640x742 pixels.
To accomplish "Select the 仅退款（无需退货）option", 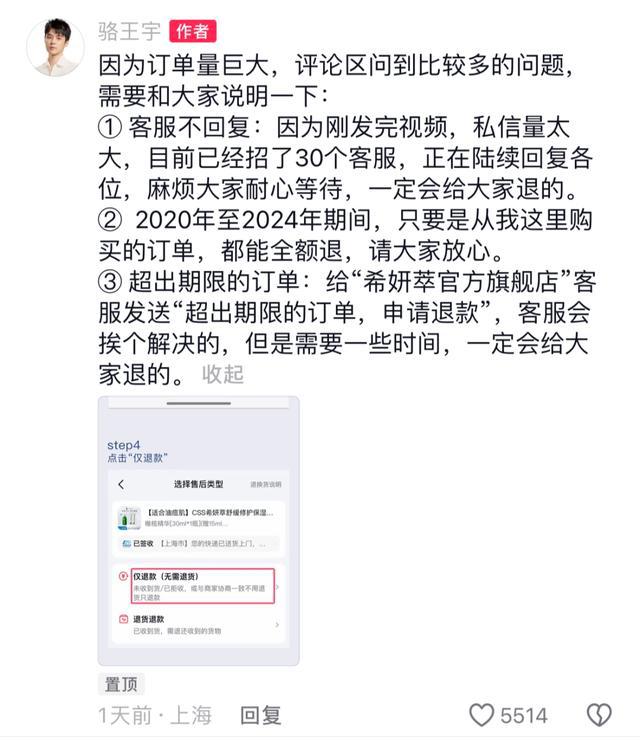I will point(203,586).
